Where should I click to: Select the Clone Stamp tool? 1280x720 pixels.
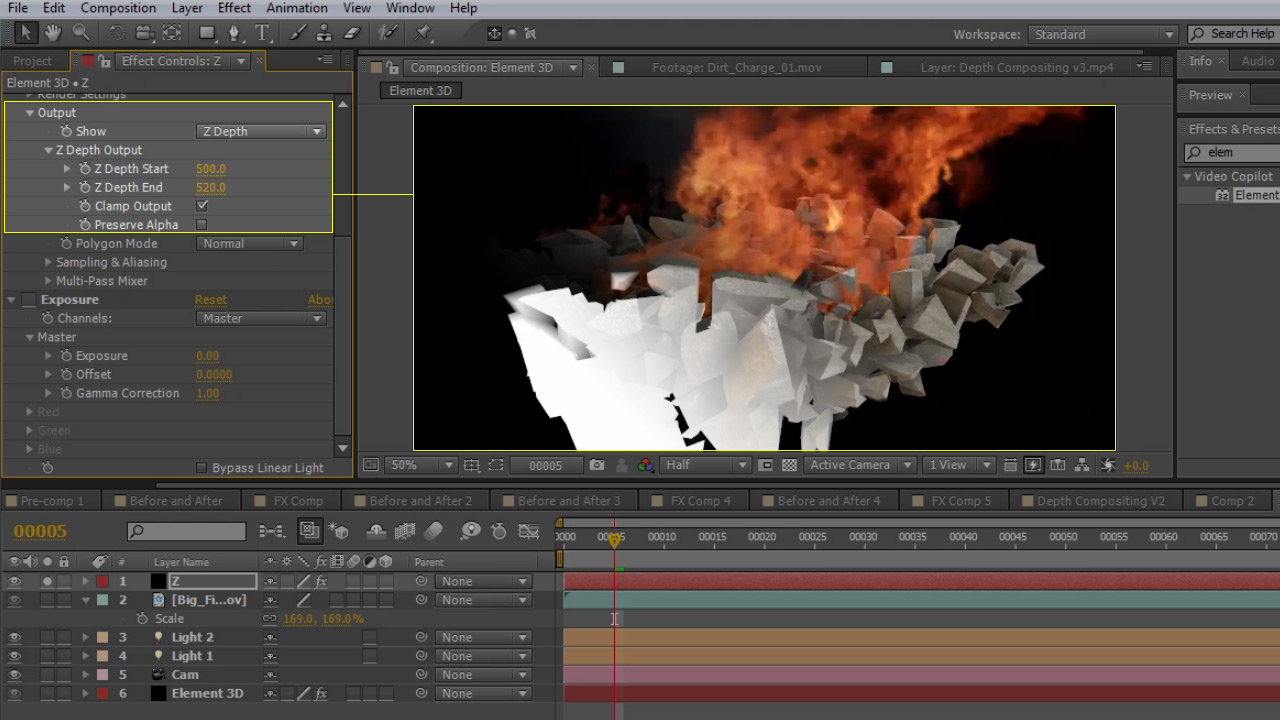click(x=325, y=33)
